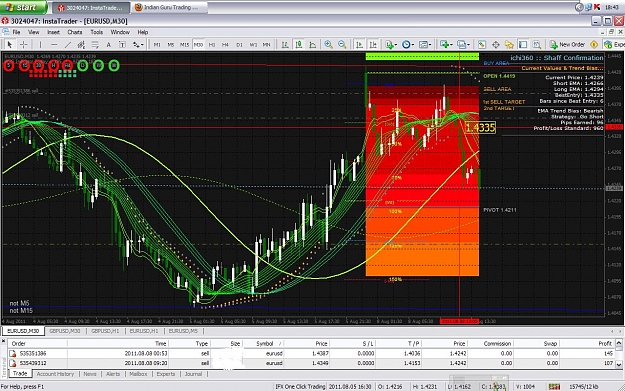
Task: Set timeframe to H1
Action: (212, 45)
